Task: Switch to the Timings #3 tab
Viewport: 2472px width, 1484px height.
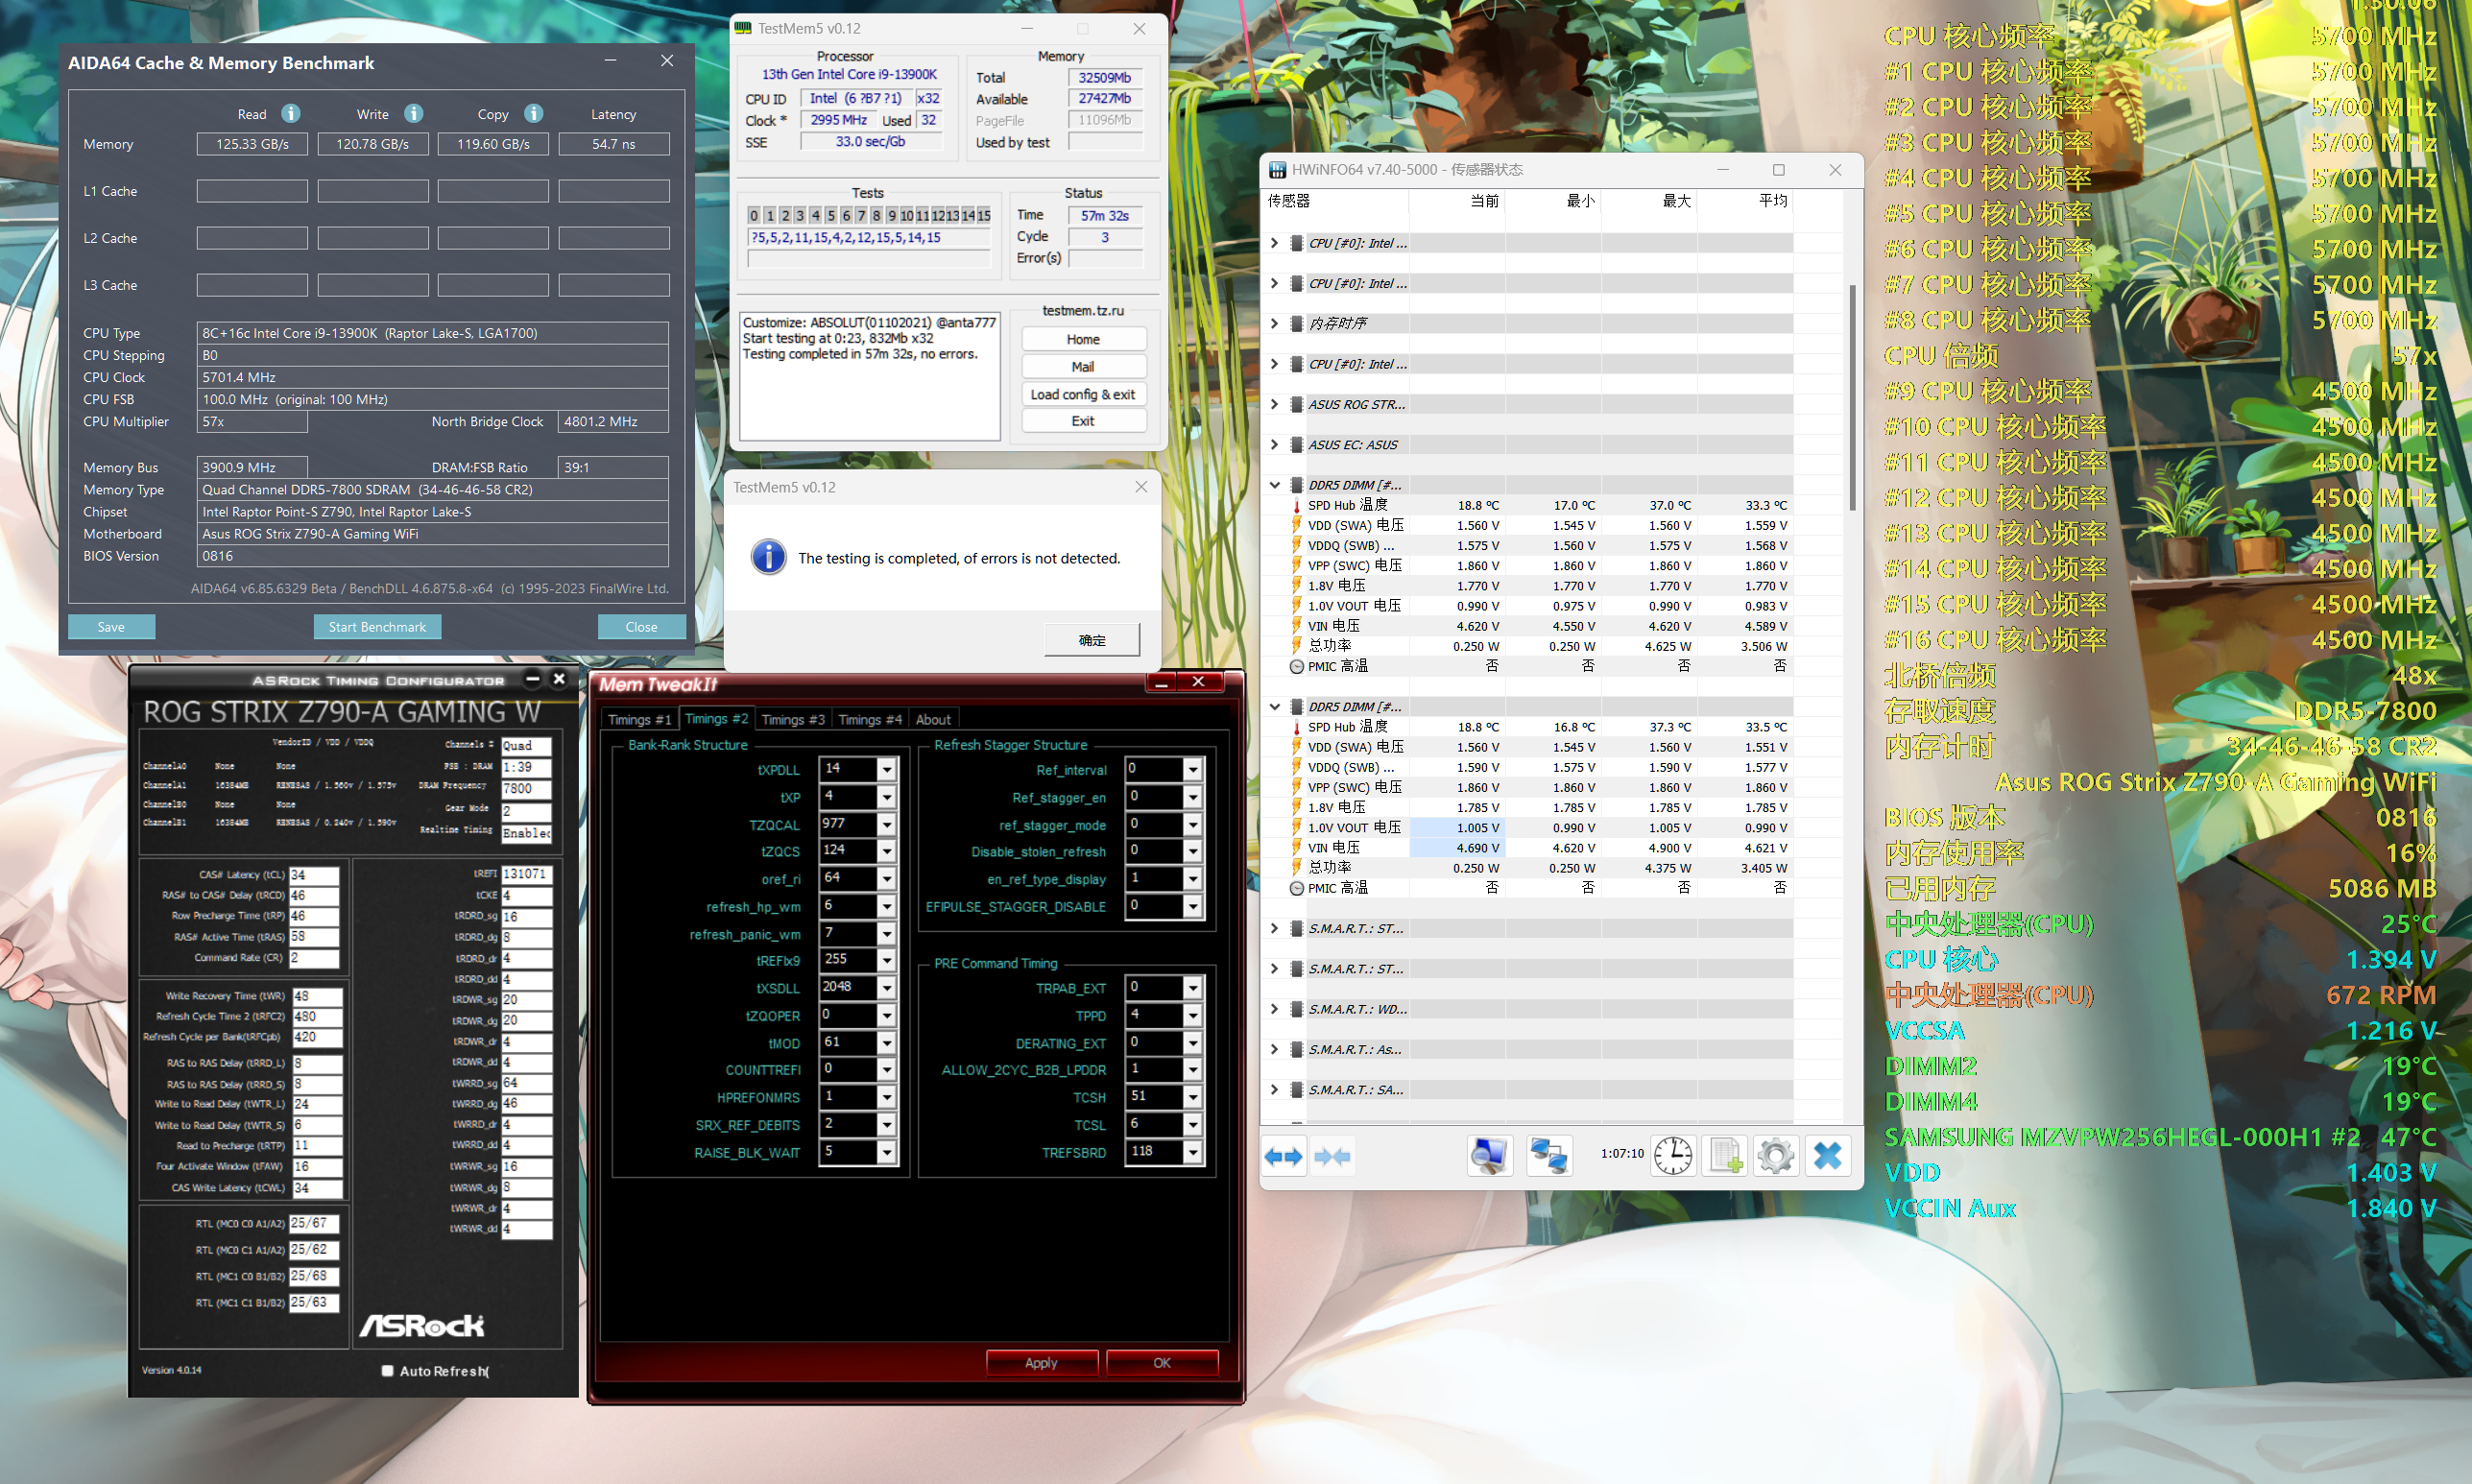Action: point(792,719)
